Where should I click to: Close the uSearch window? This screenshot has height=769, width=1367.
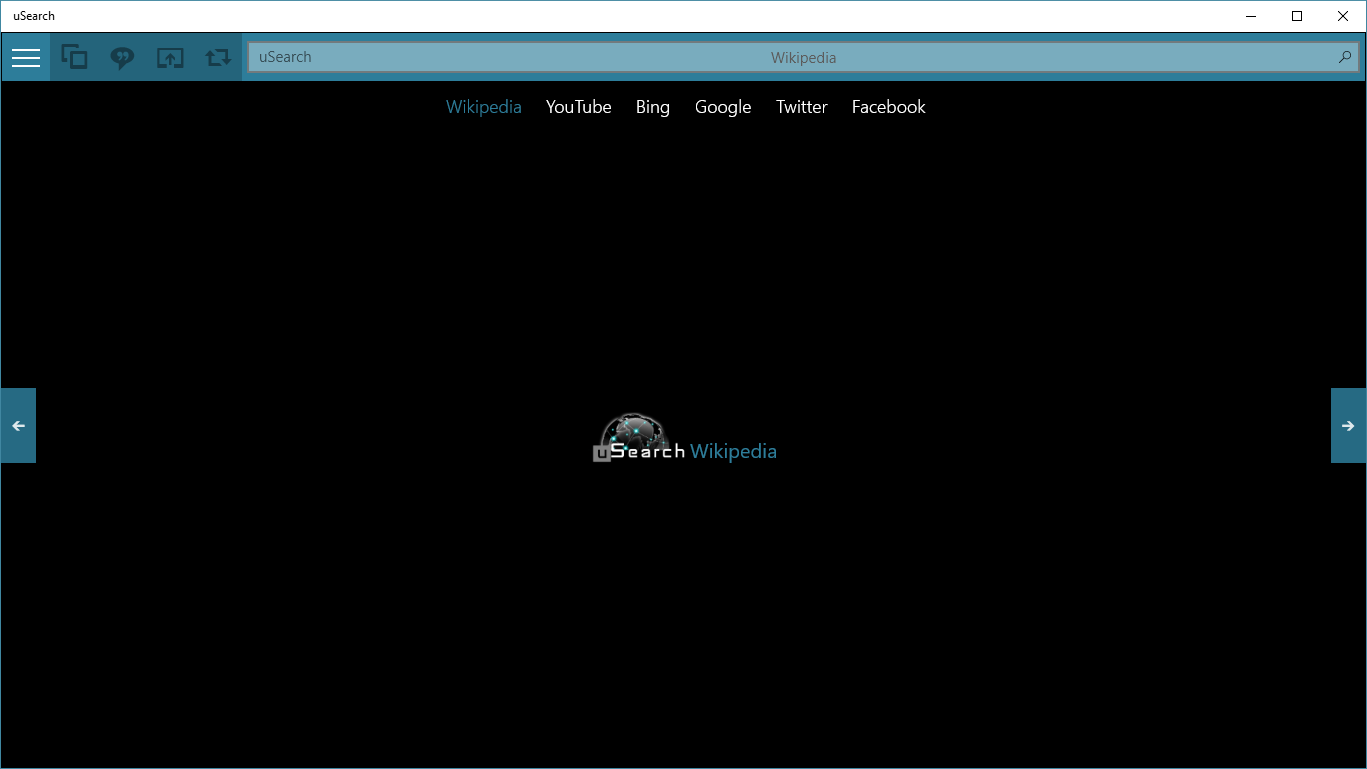(1343, 16)
